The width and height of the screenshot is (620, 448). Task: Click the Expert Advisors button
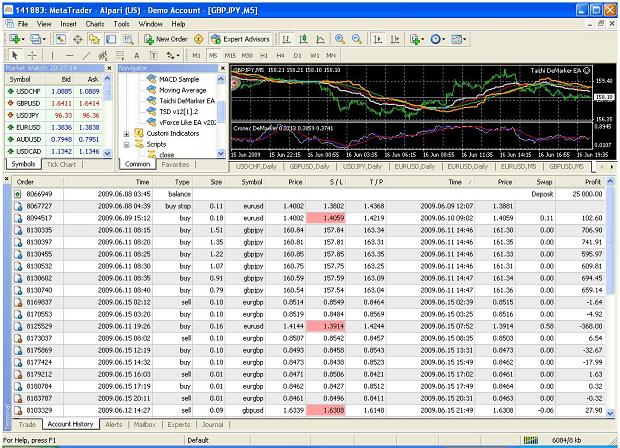coord(240,39)
